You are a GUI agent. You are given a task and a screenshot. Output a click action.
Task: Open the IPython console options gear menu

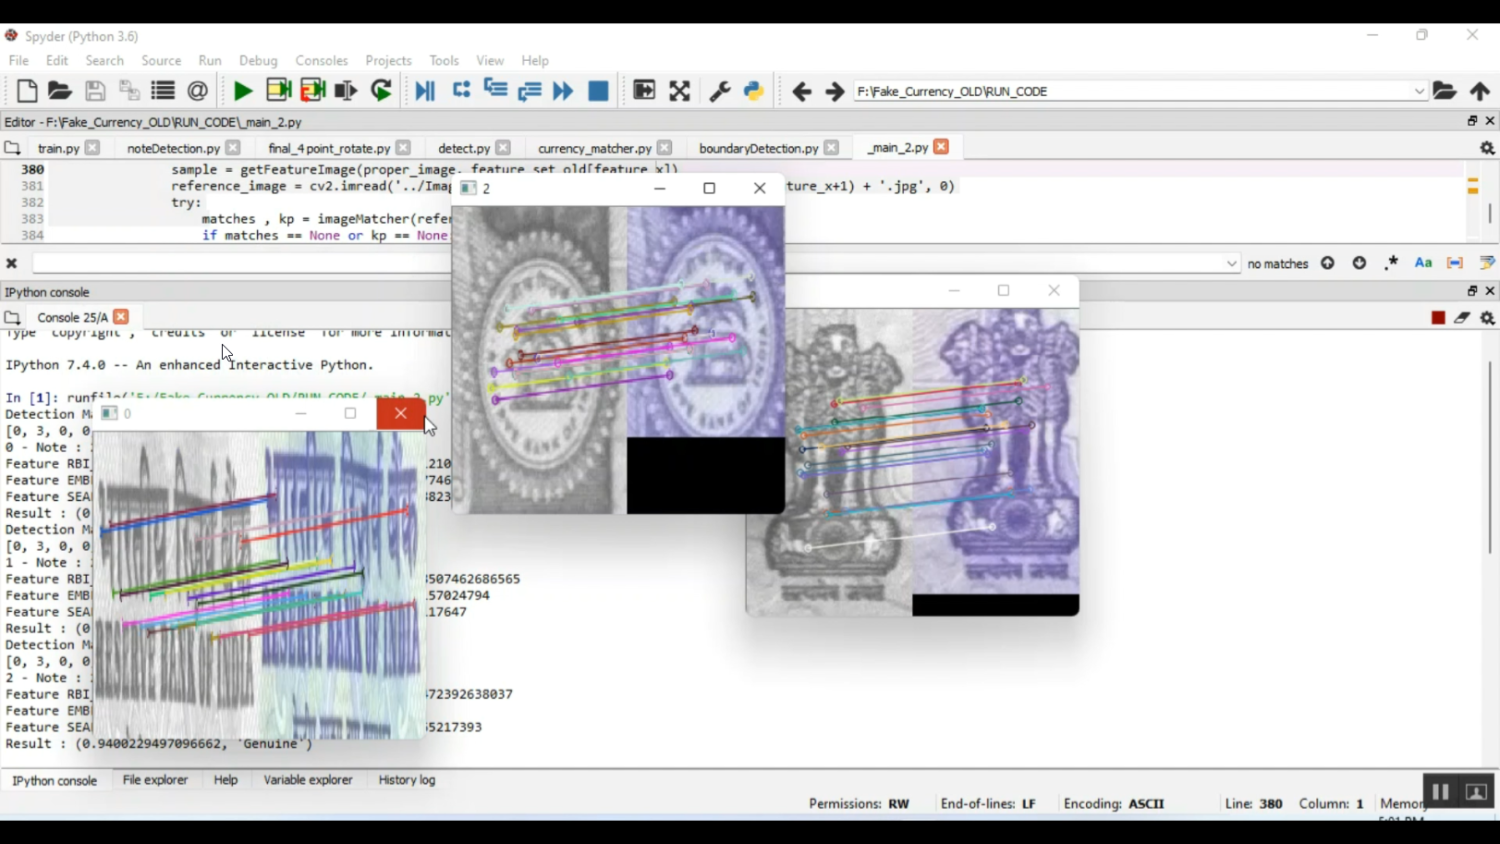coord(1487,318)
